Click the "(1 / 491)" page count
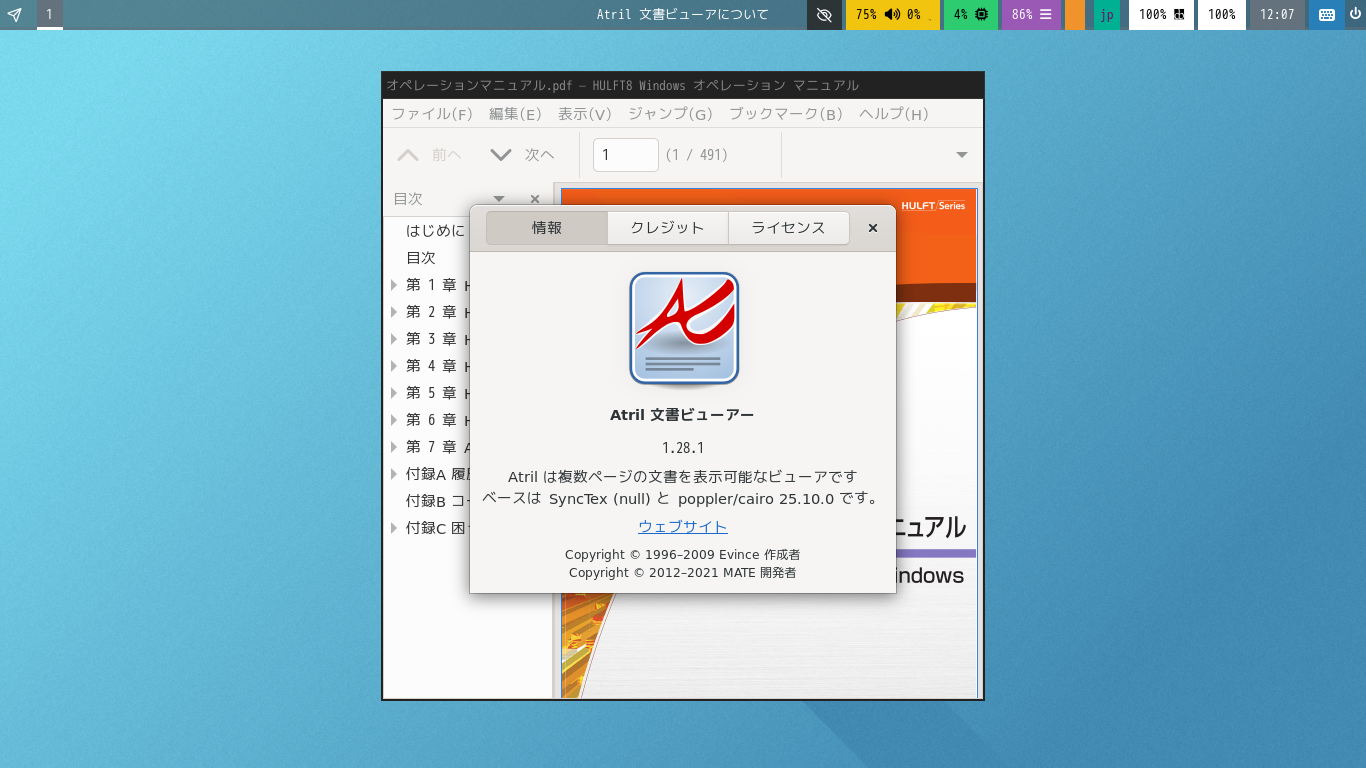Viewport: 1366px width, 768px height. [x=697, y=155]
